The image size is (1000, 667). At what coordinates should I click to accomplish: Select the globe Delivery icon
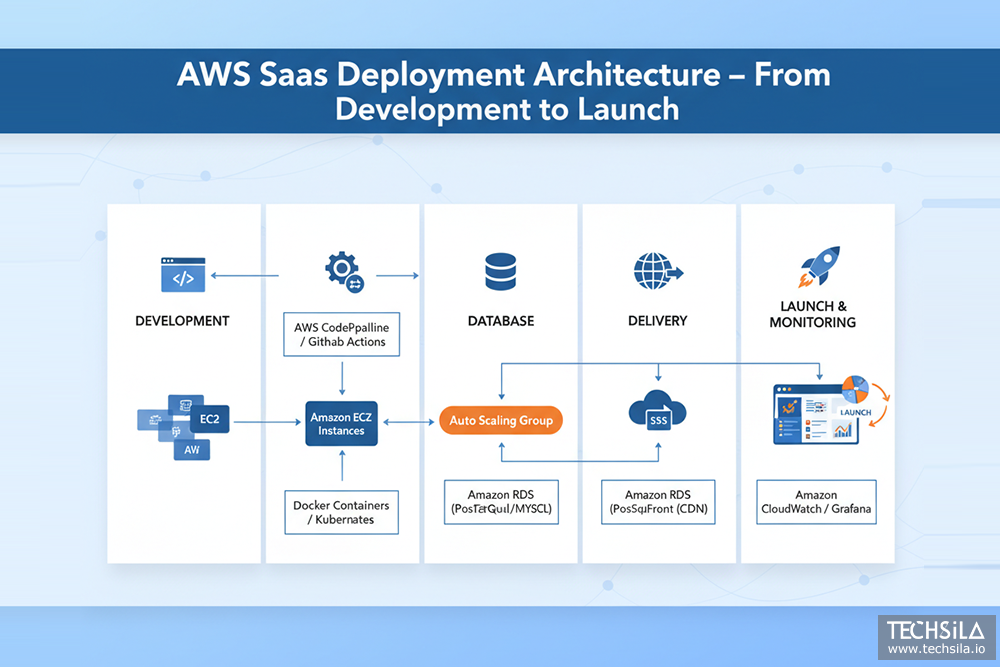pos(657,272)
